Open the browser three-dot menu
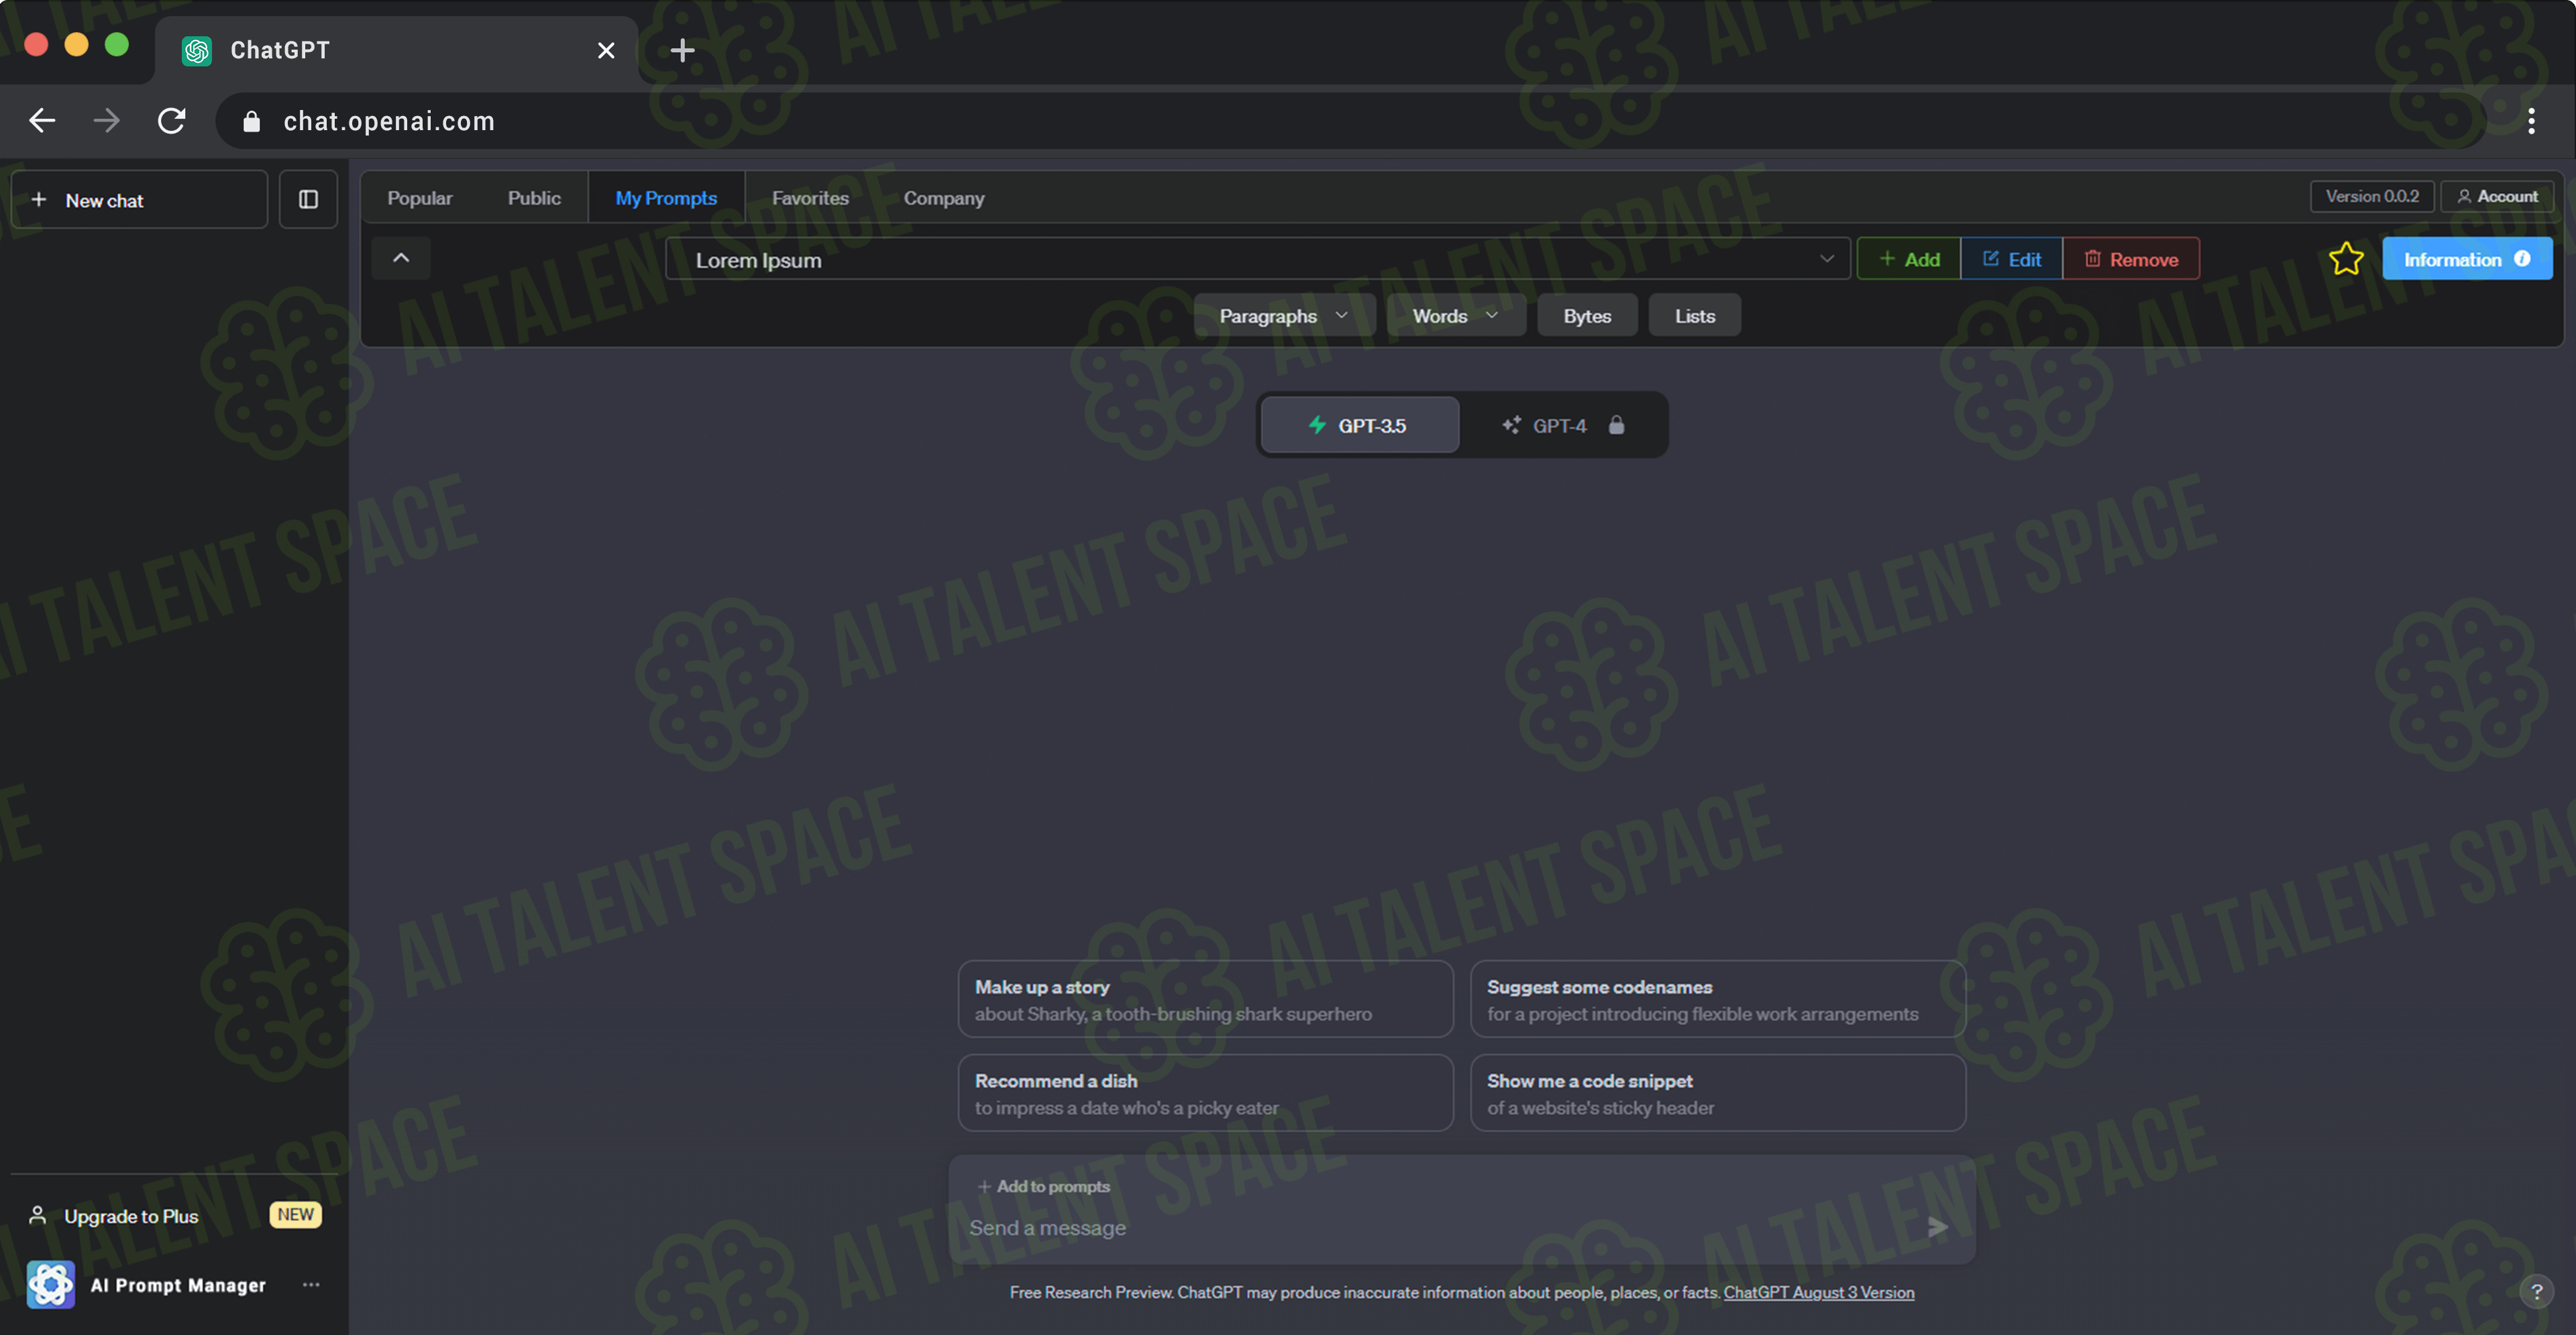The image size is (2576, 1335). 2531,121
